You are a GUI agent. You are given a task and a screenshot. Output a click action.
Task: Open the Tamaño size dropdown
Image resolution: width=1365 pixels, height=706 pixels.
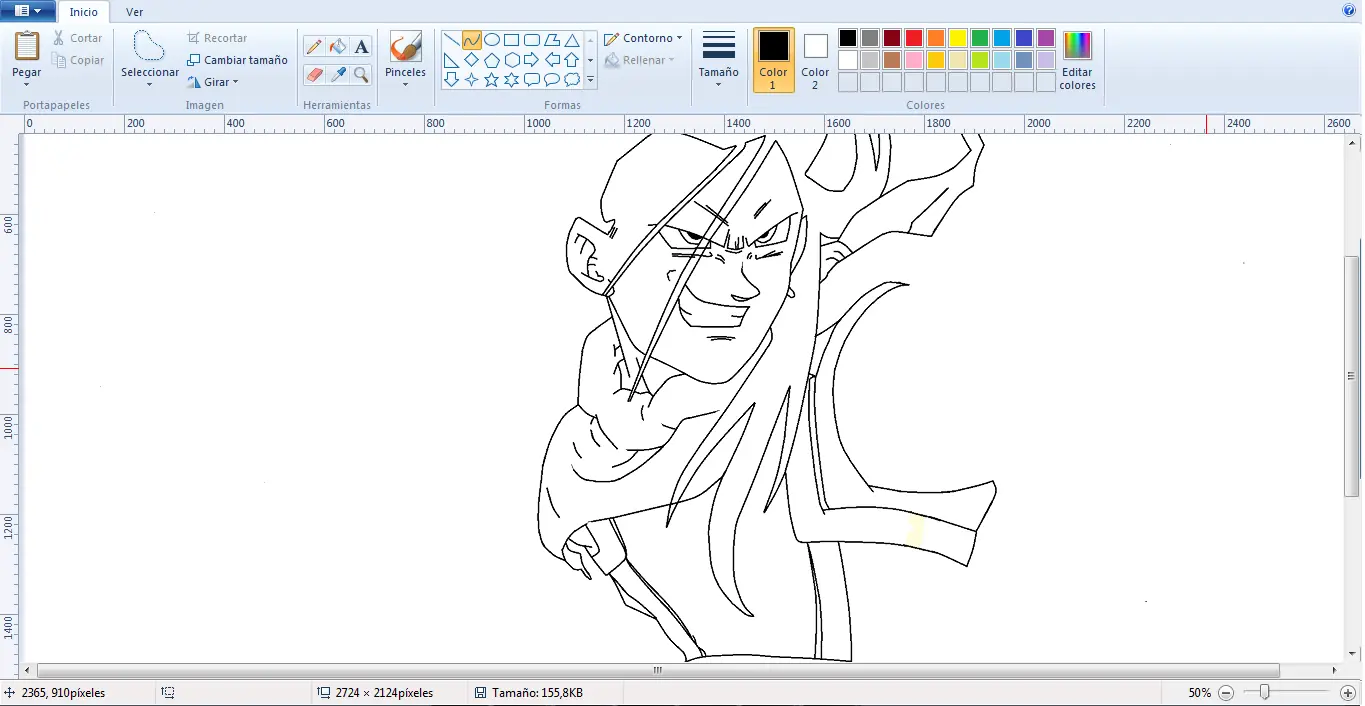click(718, 60)
